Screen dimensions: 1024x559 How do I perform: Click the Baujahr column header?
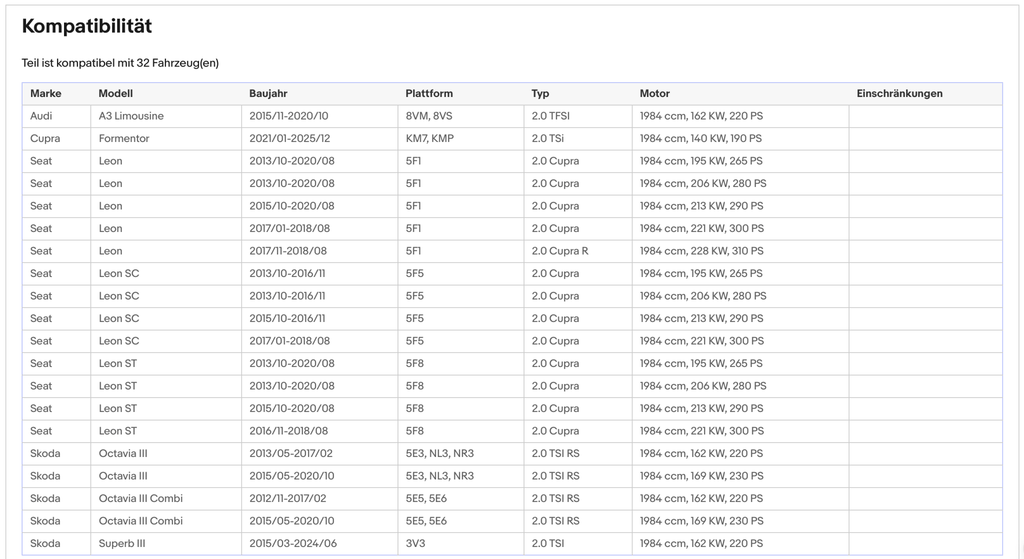[x=268, y=93]
